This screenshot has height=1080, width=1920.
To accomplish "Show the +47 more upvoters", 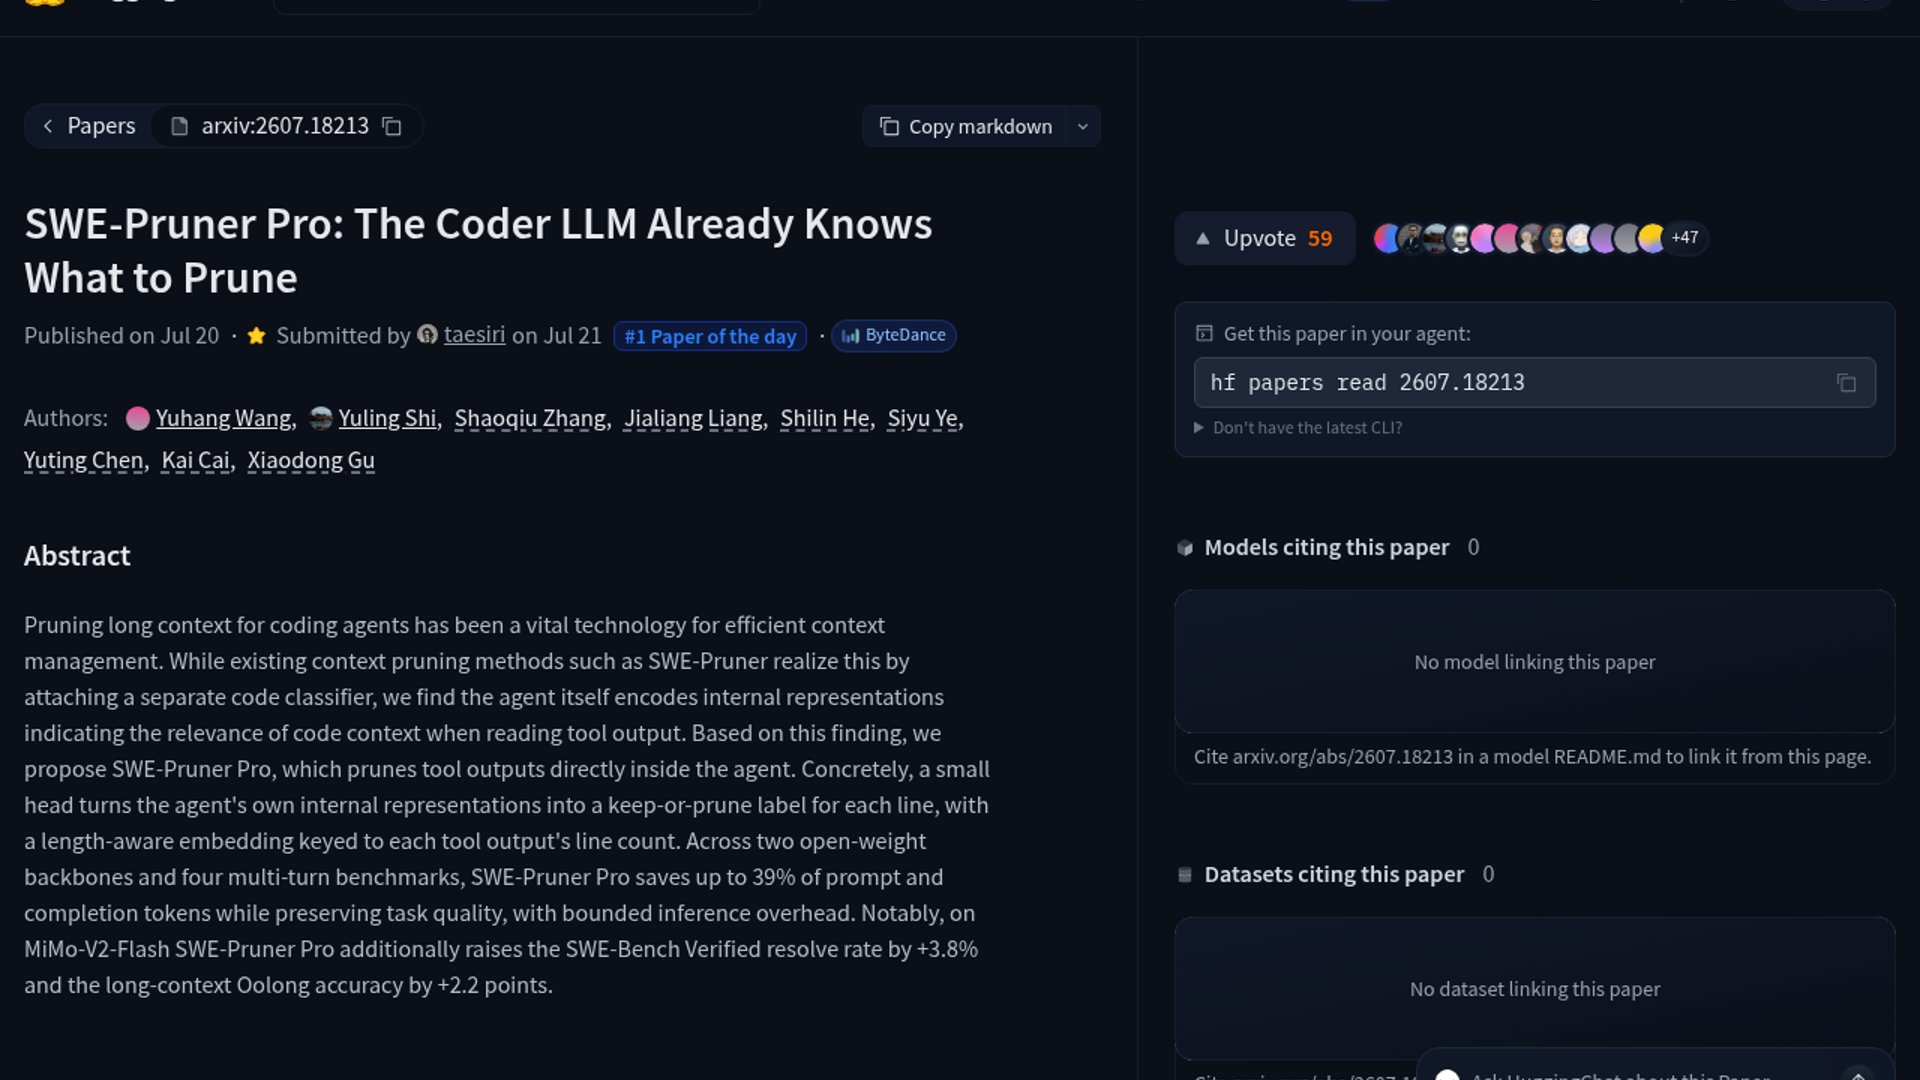I will click(1685, 238).
